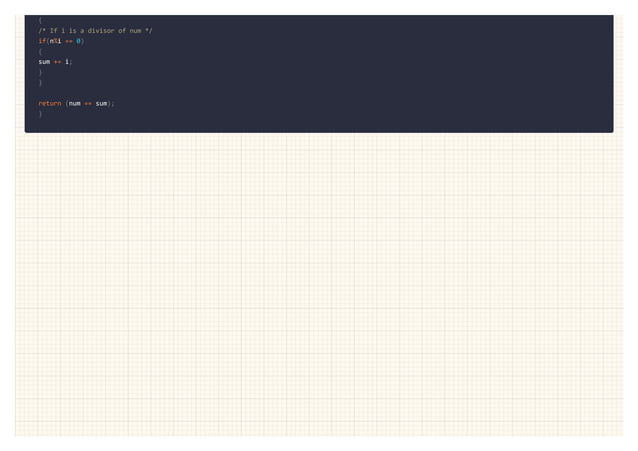Click the '==' operator in the if condition
This screenshot has height=451, width=638.
(x=69, y=41)
